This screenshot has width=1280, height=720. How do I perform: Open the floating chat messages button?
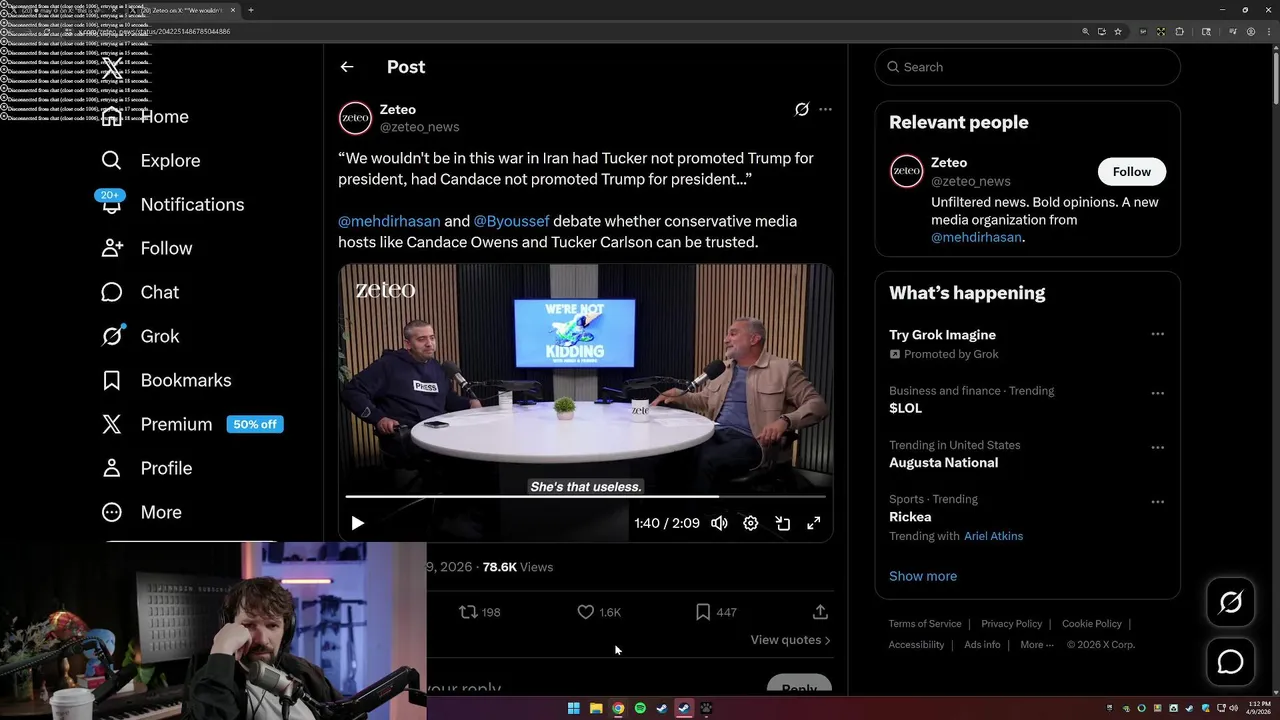[1230, 662]
